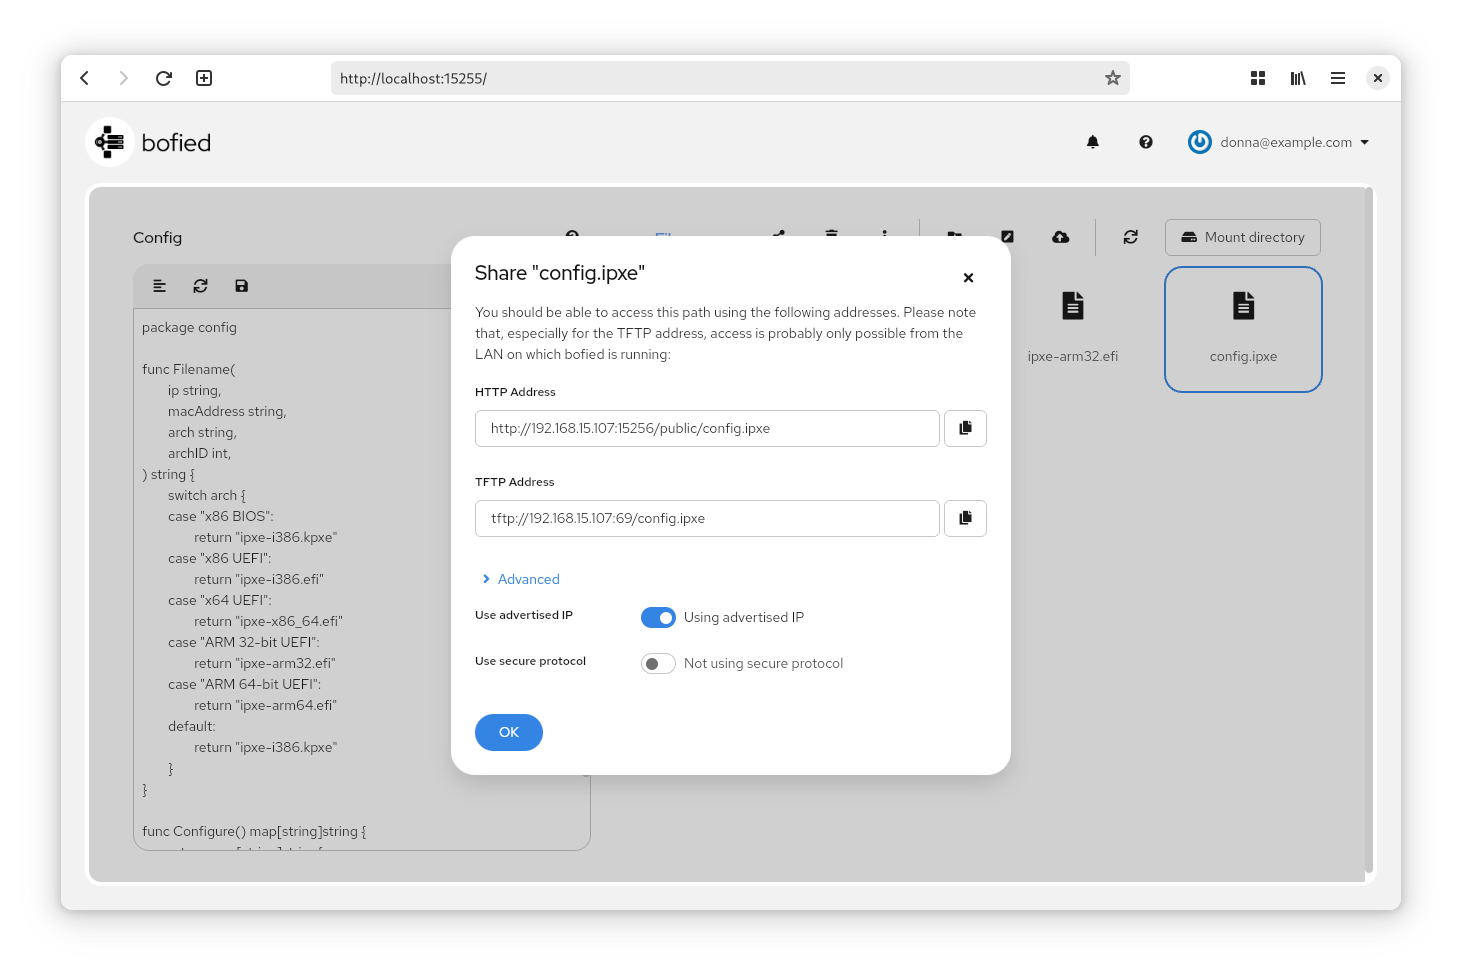Open the donna@example.com account dropdown

tap(1279, 142)
